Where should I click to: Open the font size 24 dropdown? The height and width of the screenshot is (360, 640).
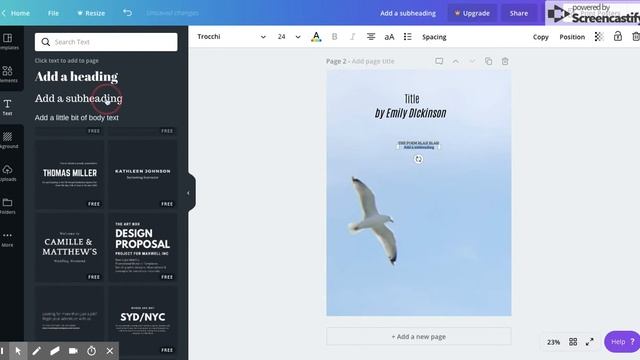pos(289,37)
